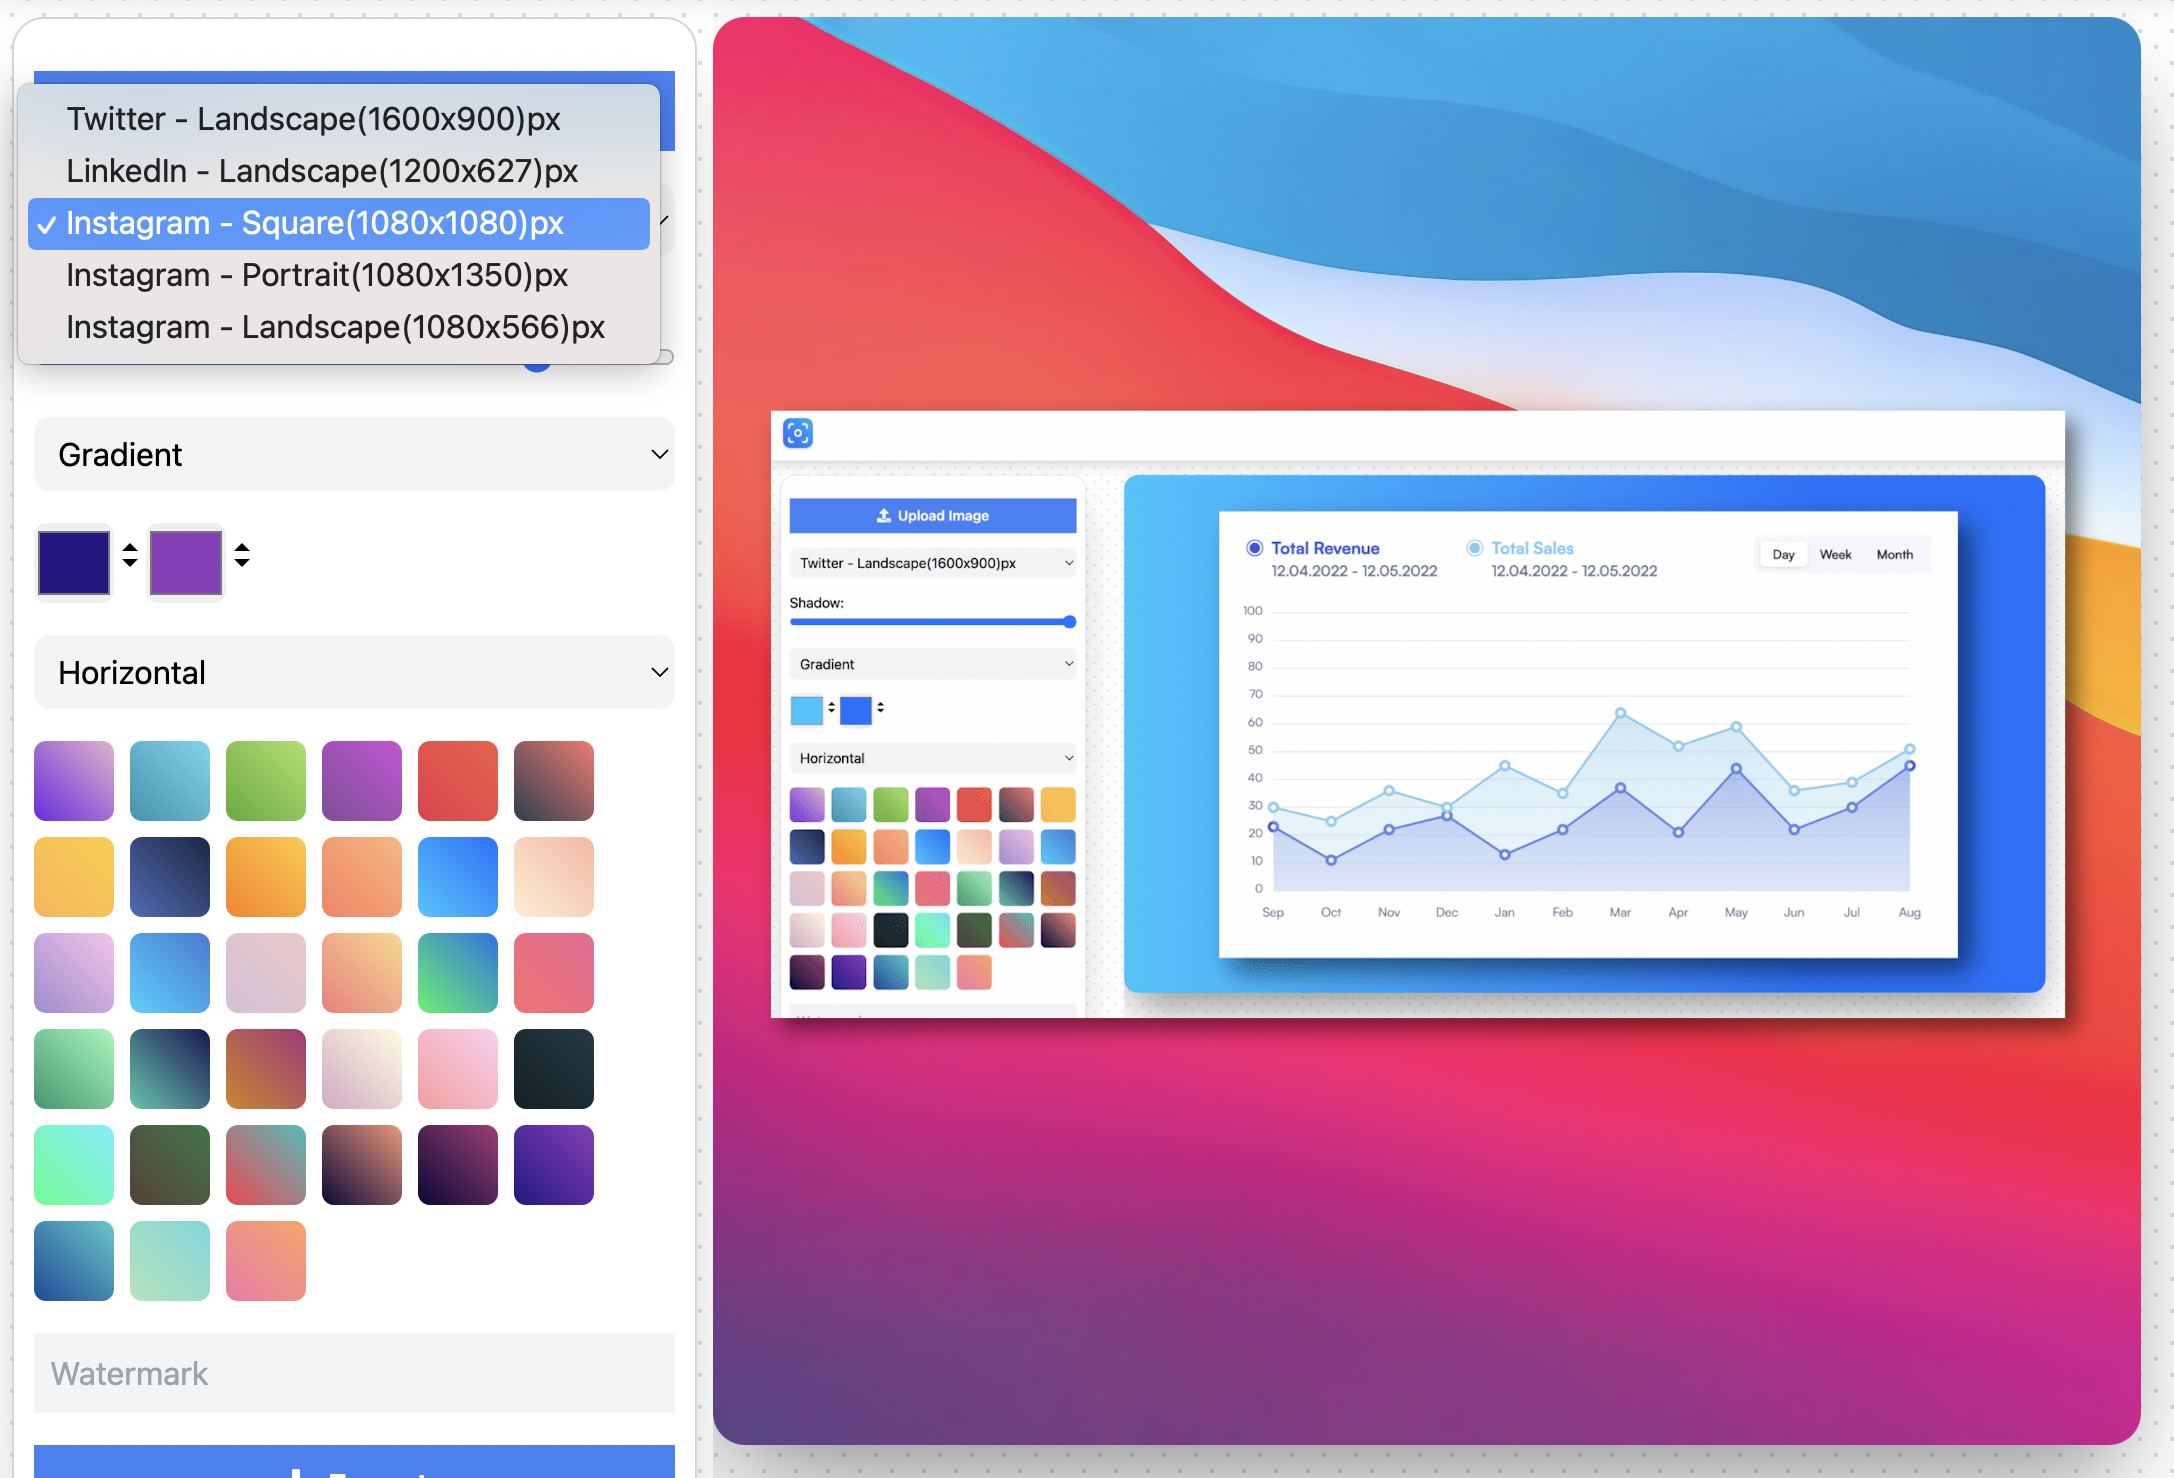Viewport: 2174px width, 1478px height.
Task: Switch chart to Day view
Action: click(1783, 554)
